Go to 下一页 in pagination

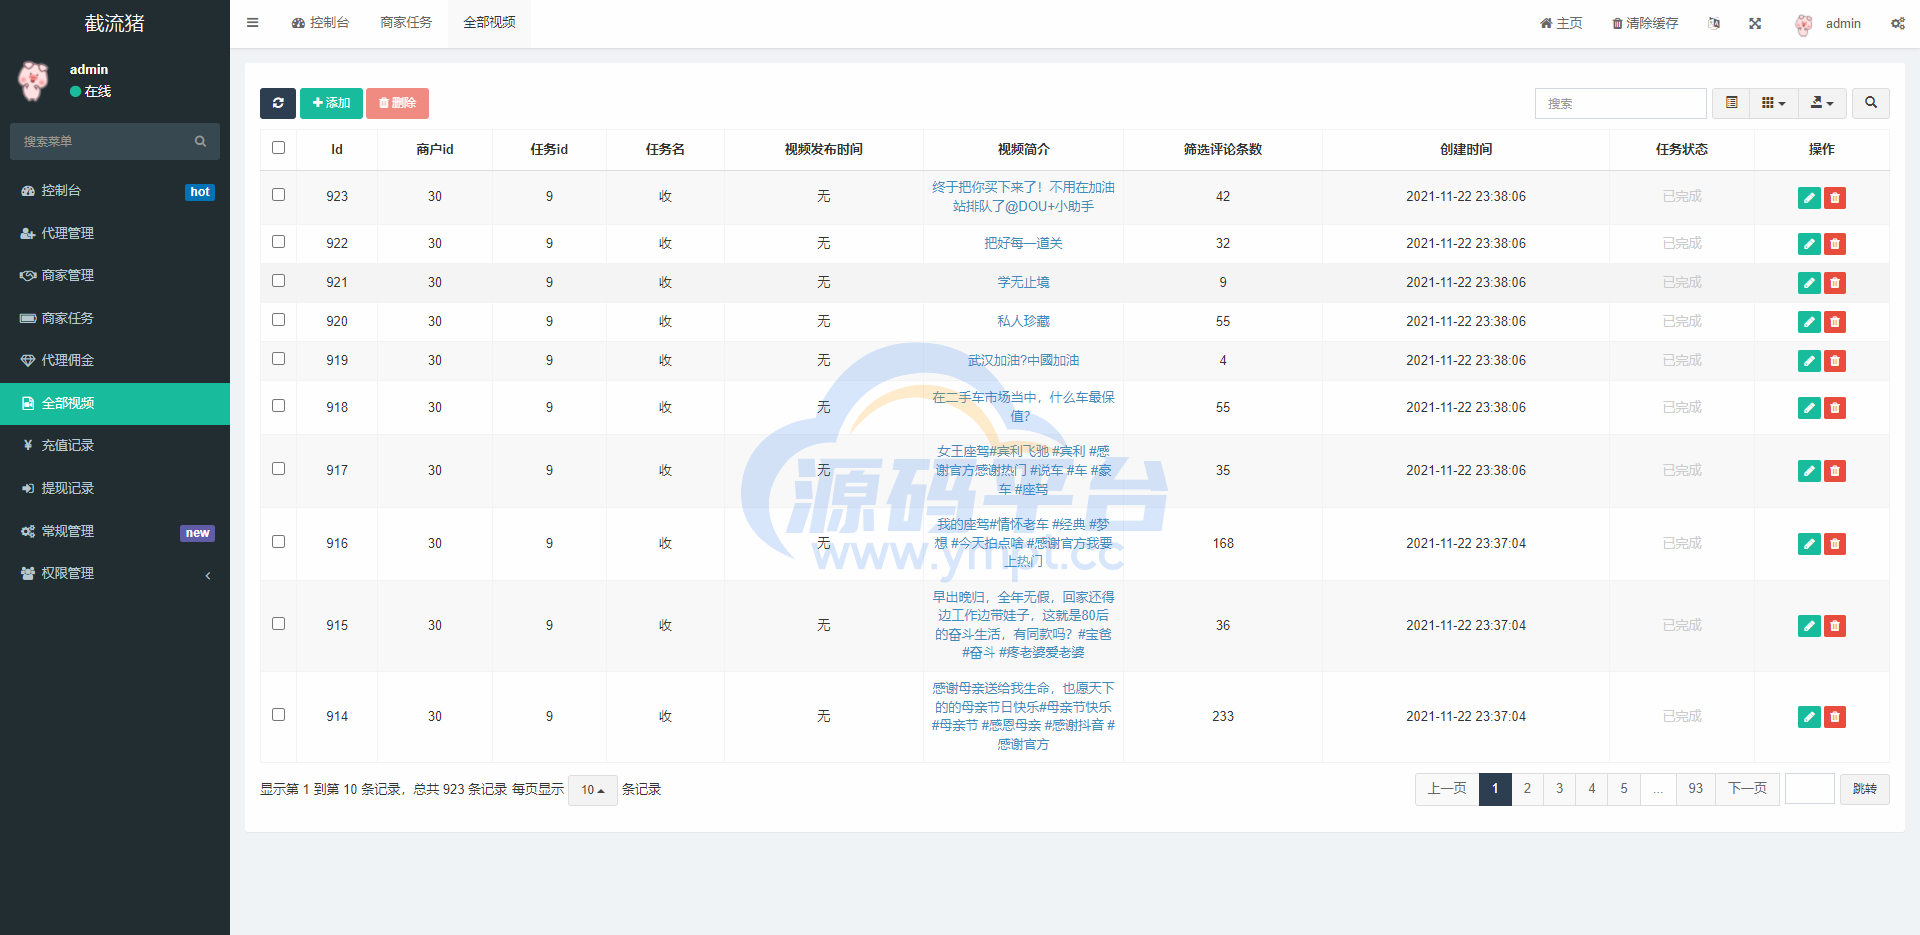pos(1747,789)
